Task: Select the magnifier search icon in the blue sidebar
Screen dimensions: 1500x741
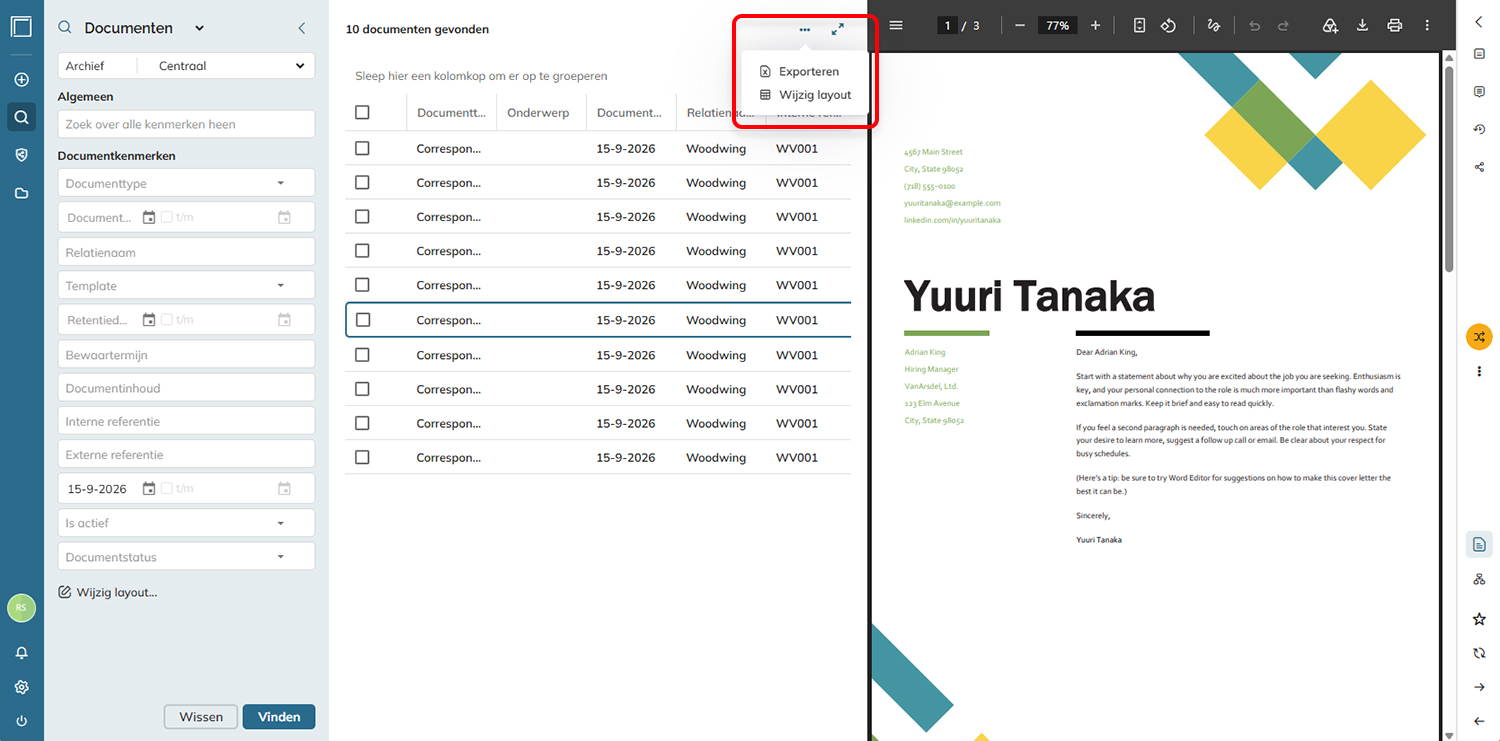Action: click(x=21, y=118)
